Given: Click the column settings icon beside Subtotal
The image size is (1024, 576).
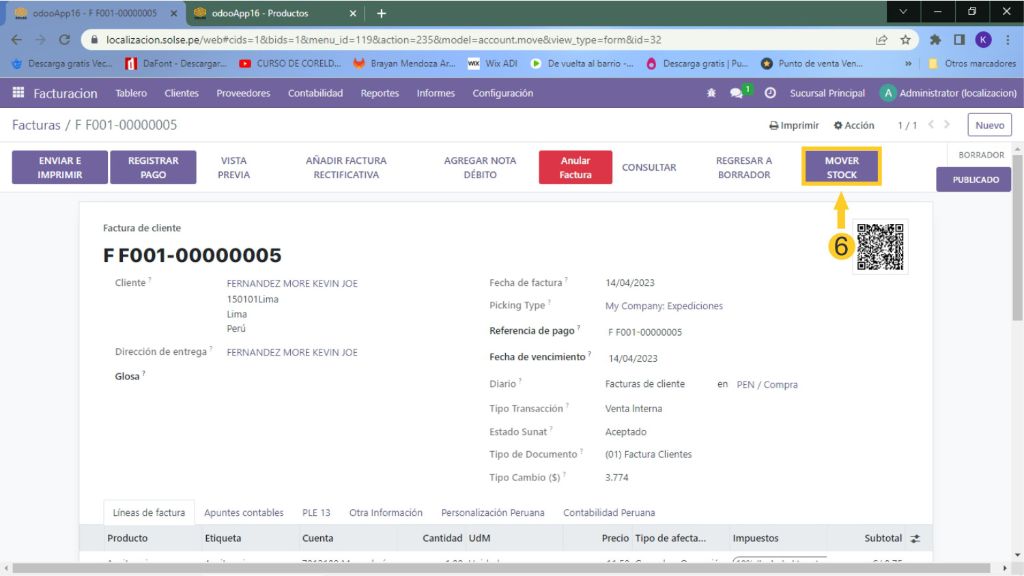Looking at the screenshot, I should point(915,538).
